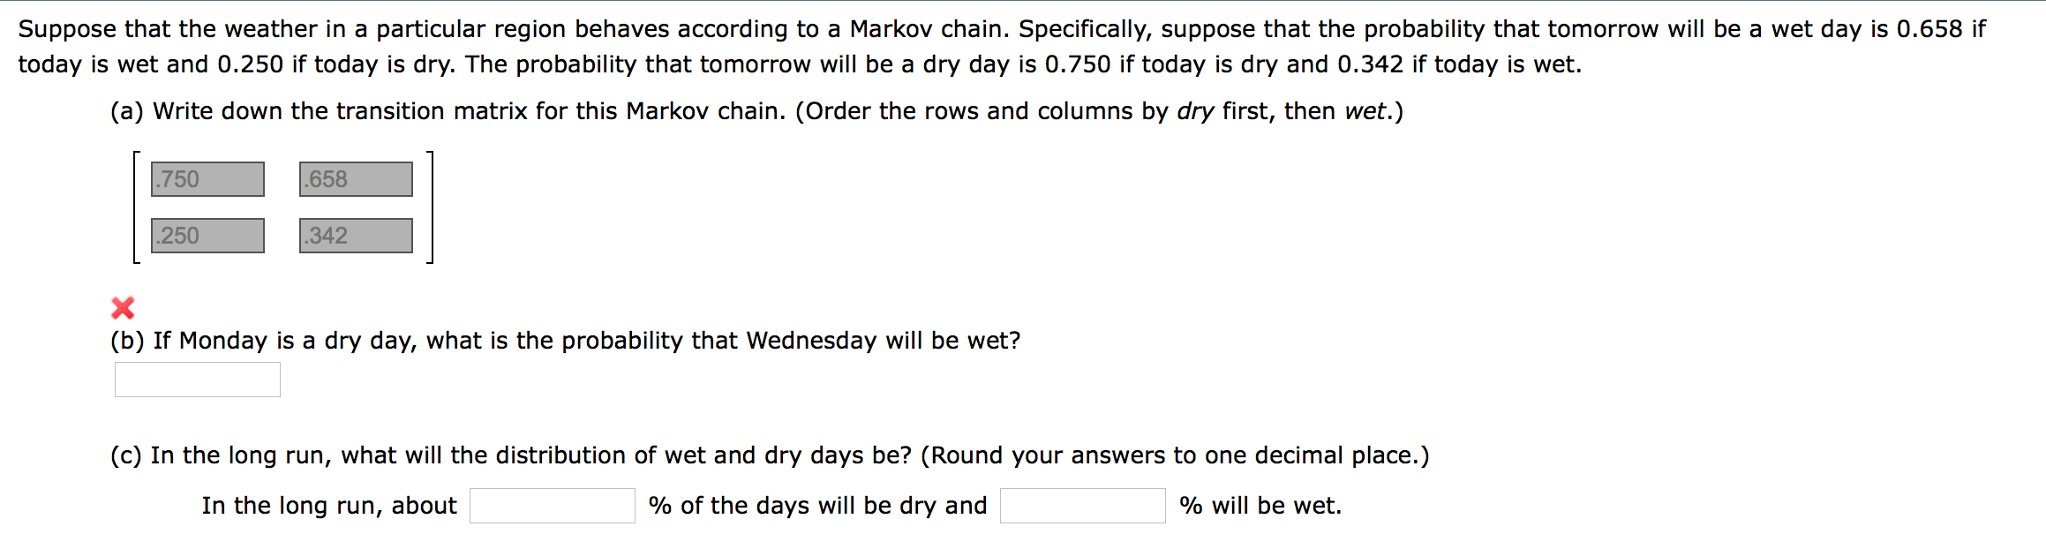Click the matrix cell with .250
Screen dimensions: 2046x549
[x=208, y=236]
